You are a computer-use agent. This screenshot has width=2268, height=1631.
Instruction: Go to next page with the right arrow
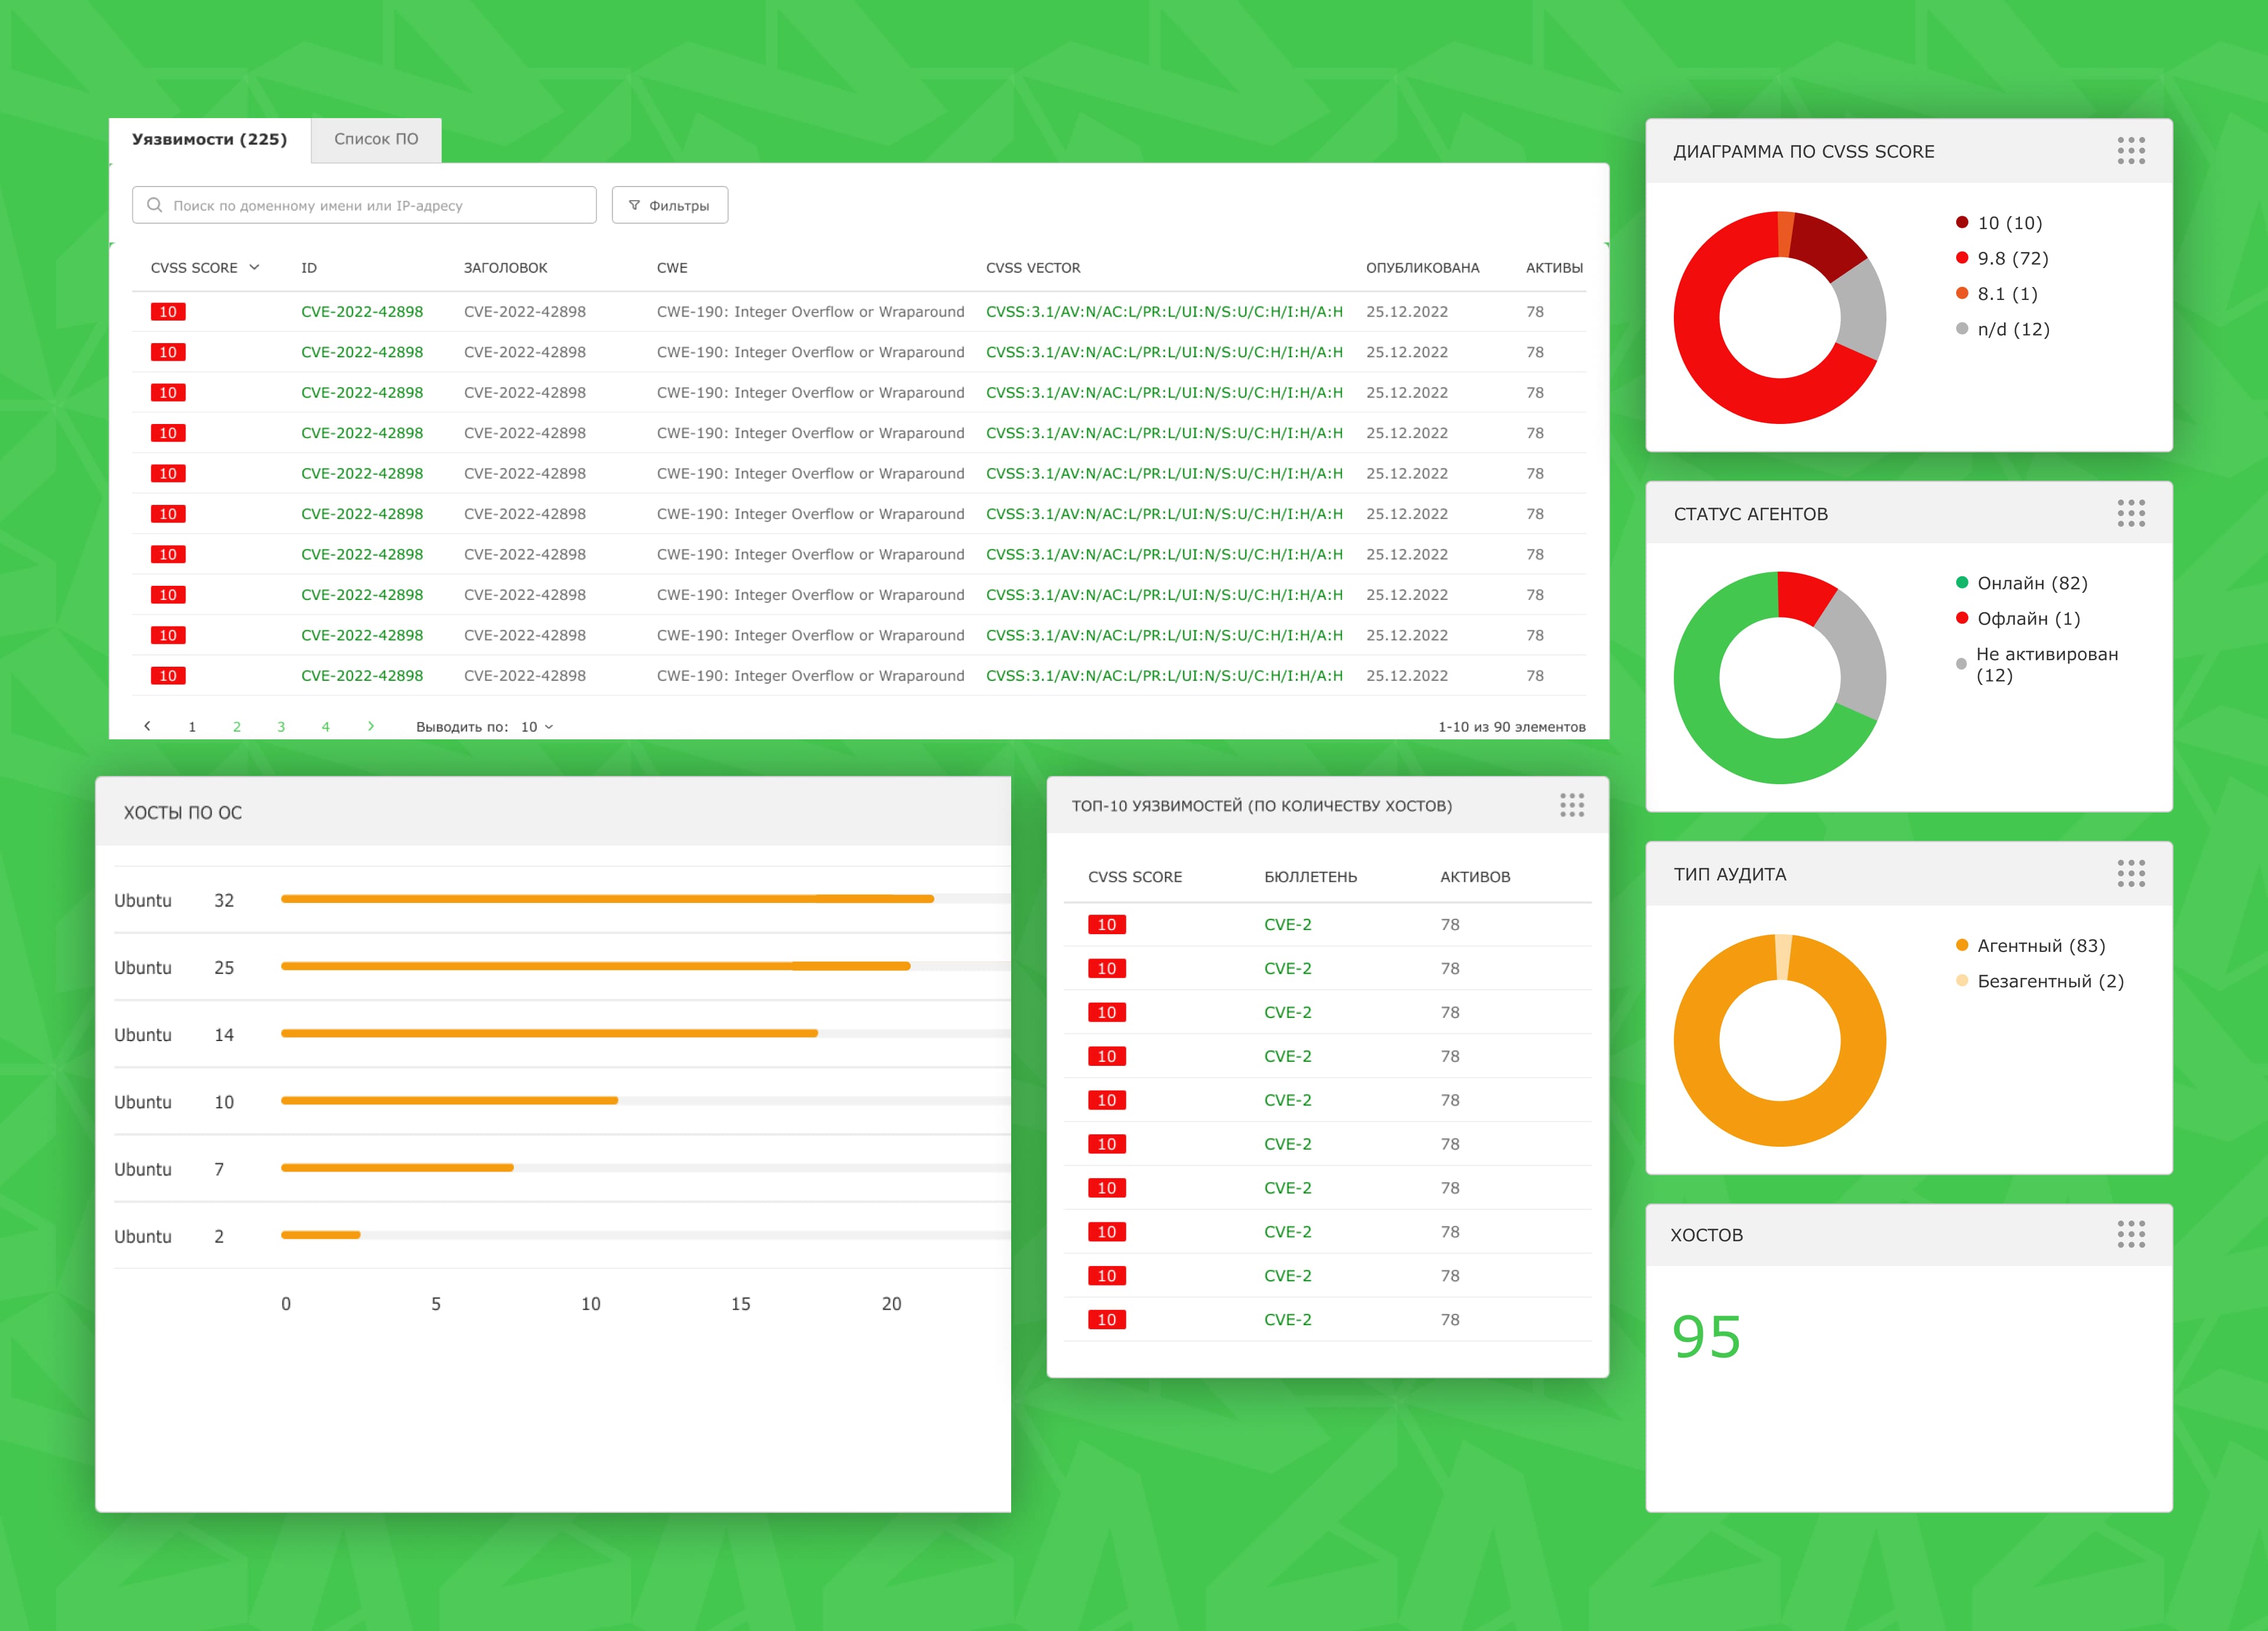371,726
